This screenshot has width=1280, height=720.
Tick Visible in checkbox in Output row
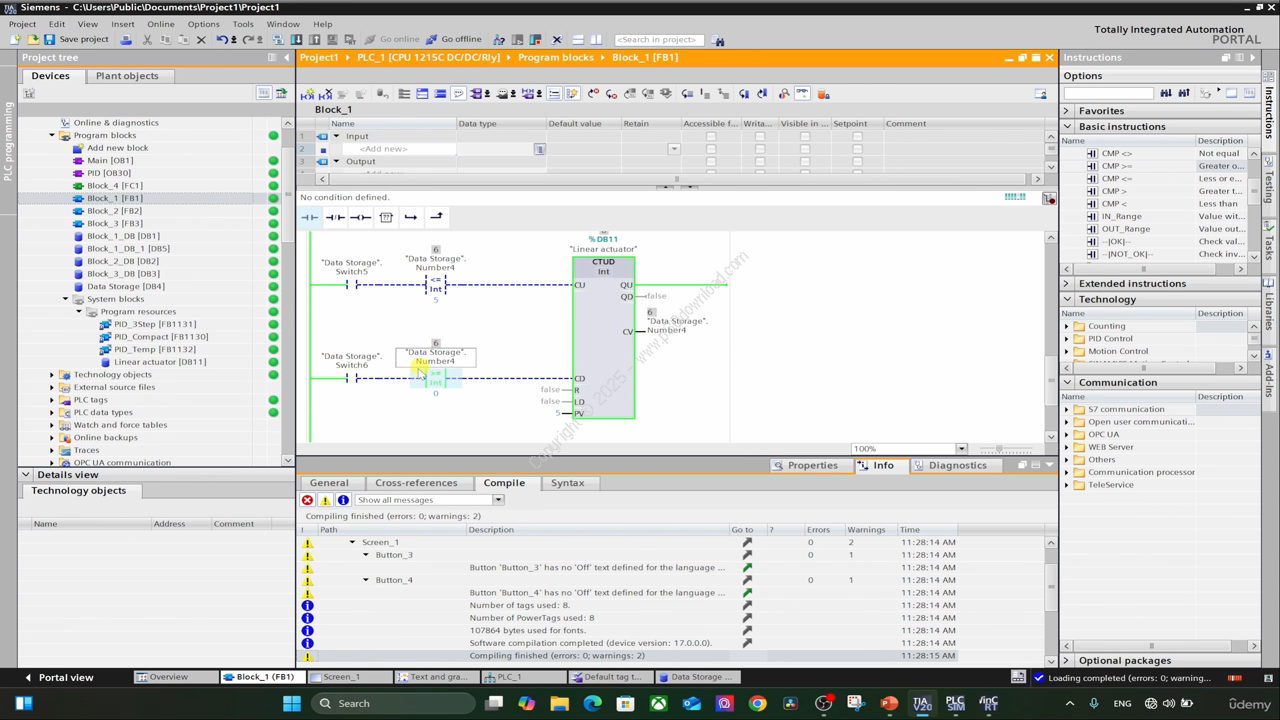point(807,161)
